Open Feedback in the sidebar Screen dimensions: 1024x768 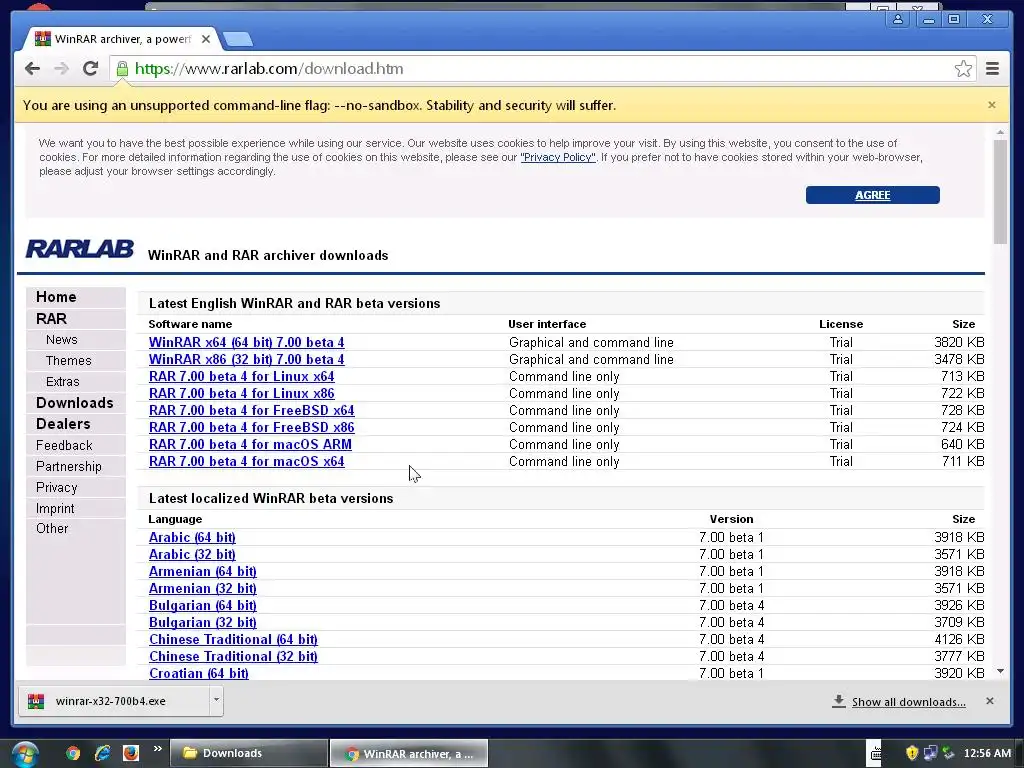[64, 445]
